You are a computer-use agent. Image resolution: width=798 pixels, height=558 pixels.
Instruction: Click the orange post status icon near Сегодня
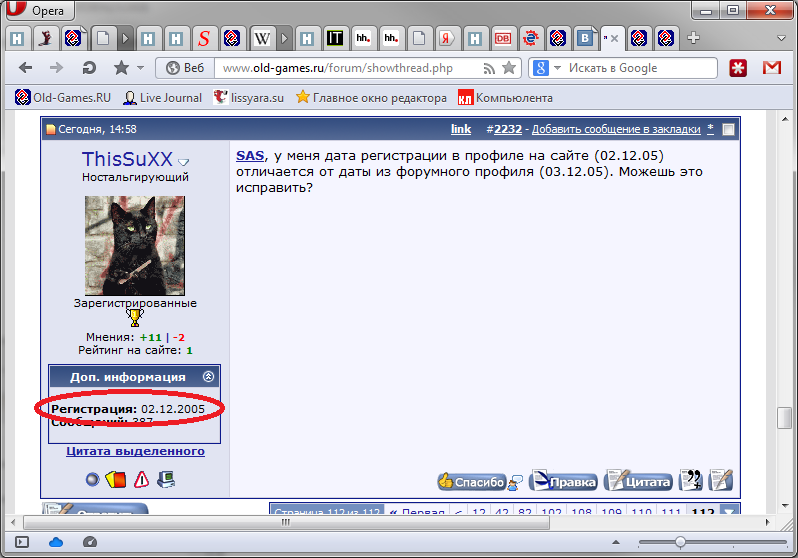coord(50,129)
